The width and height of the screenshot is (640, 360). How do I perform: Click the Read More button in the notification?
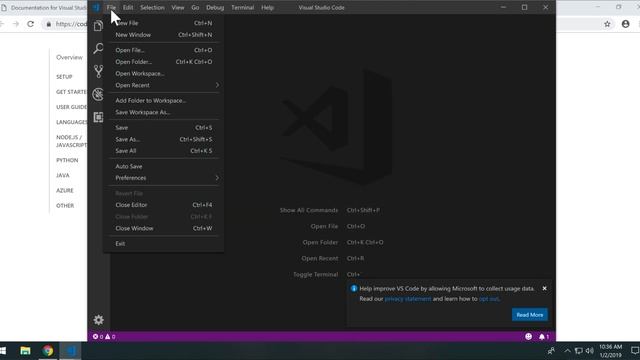click(529, 315)
